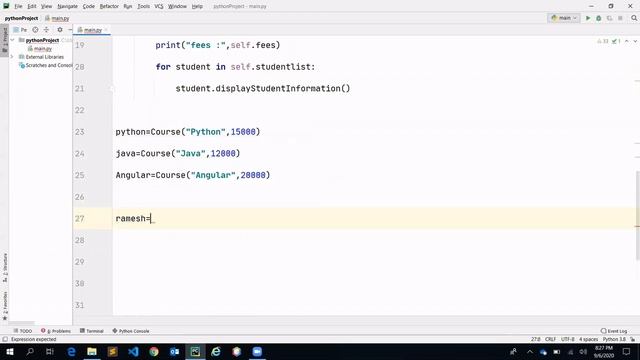Viewport: 640px width, 360px height.
Task: Open the Help menu
Action: [197, 7]
